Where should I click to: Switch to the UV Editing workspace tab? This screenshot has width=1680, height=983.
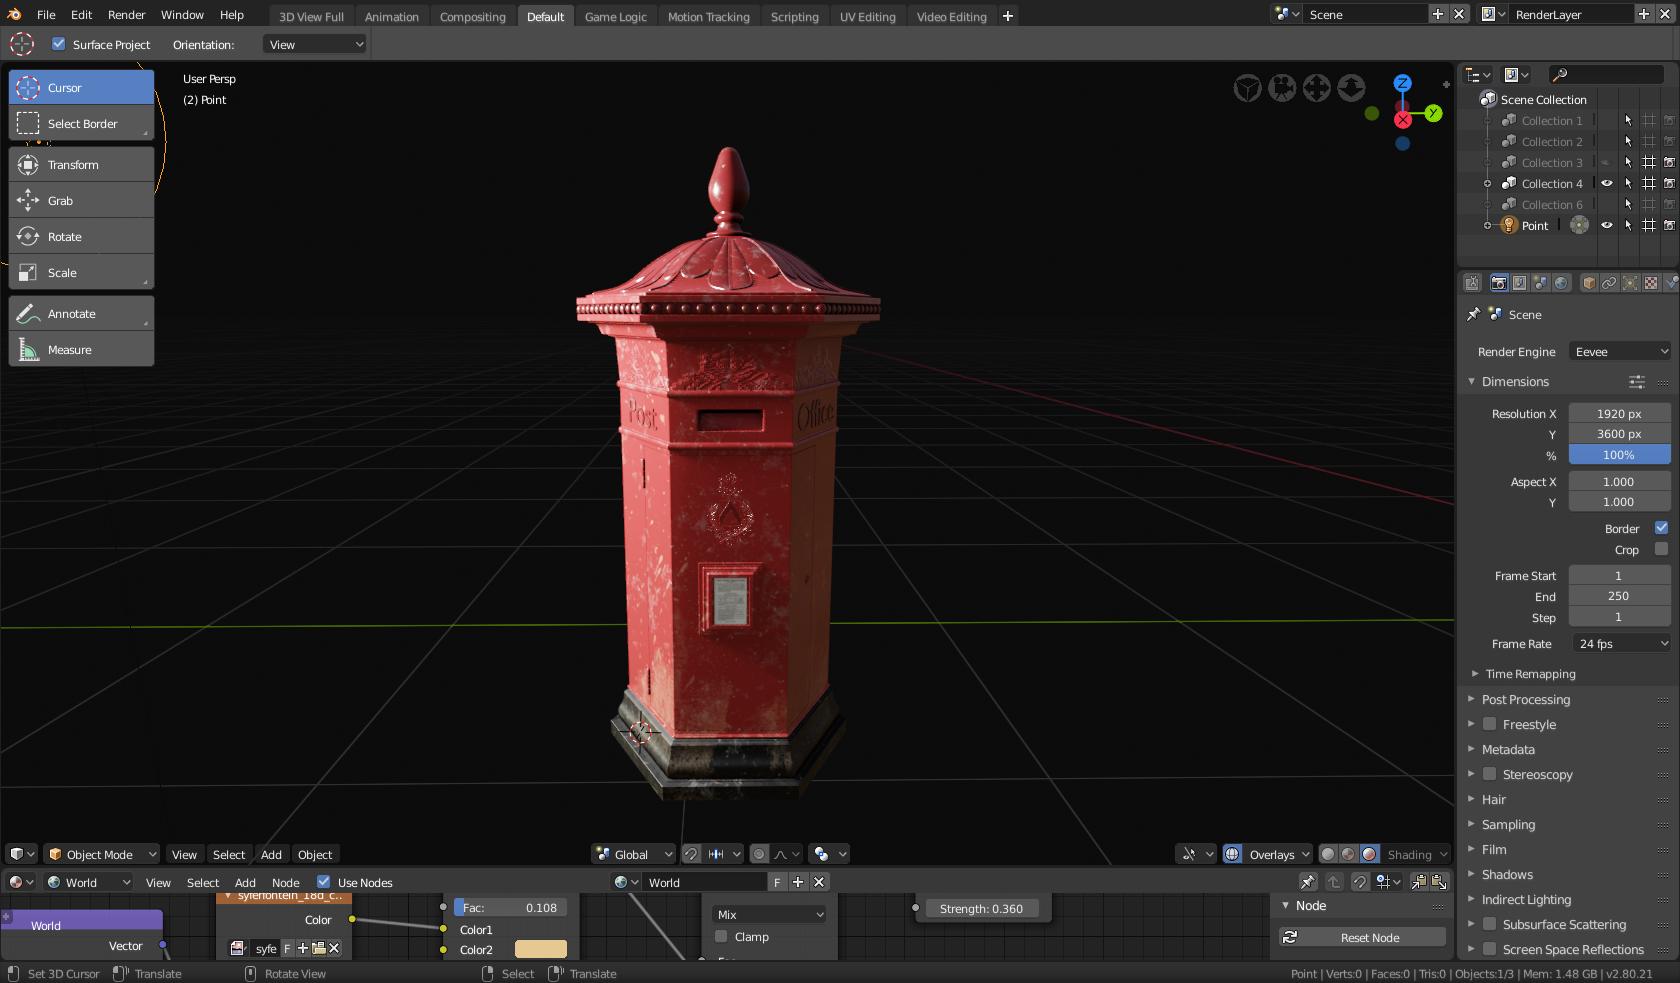tap(867, 16)
